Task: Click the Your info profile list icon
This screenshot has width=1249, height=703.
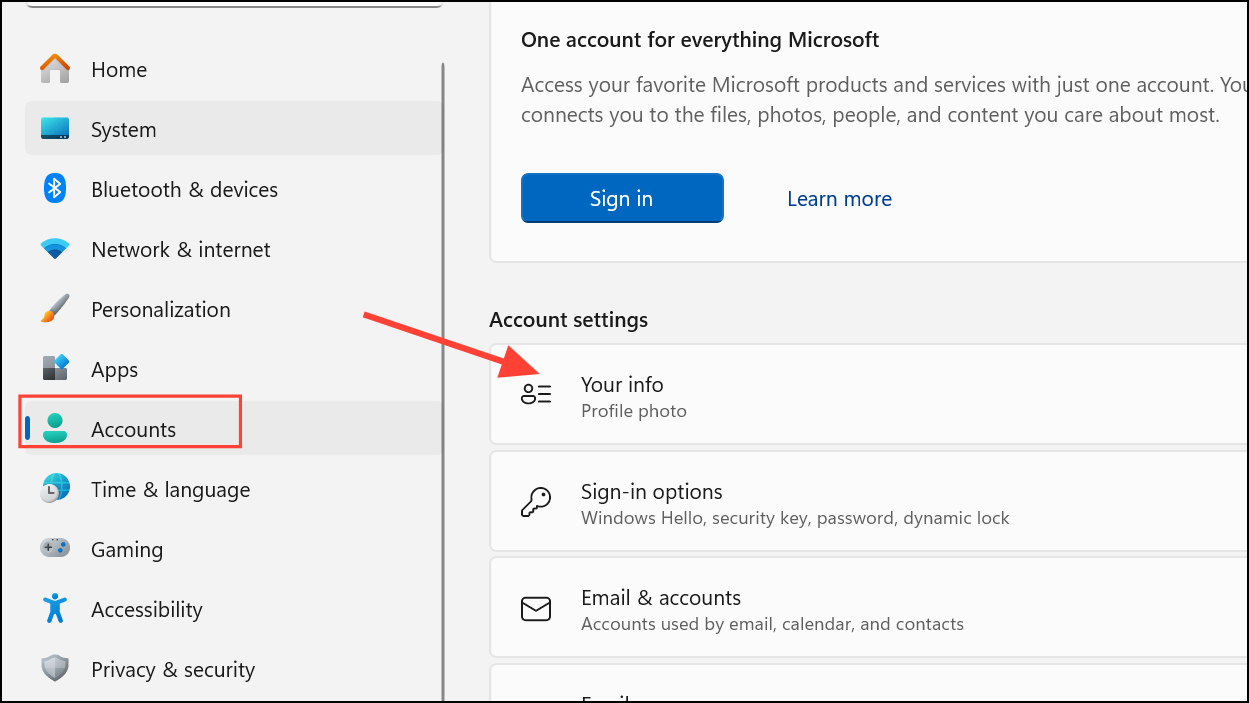Action: point(536,394)
